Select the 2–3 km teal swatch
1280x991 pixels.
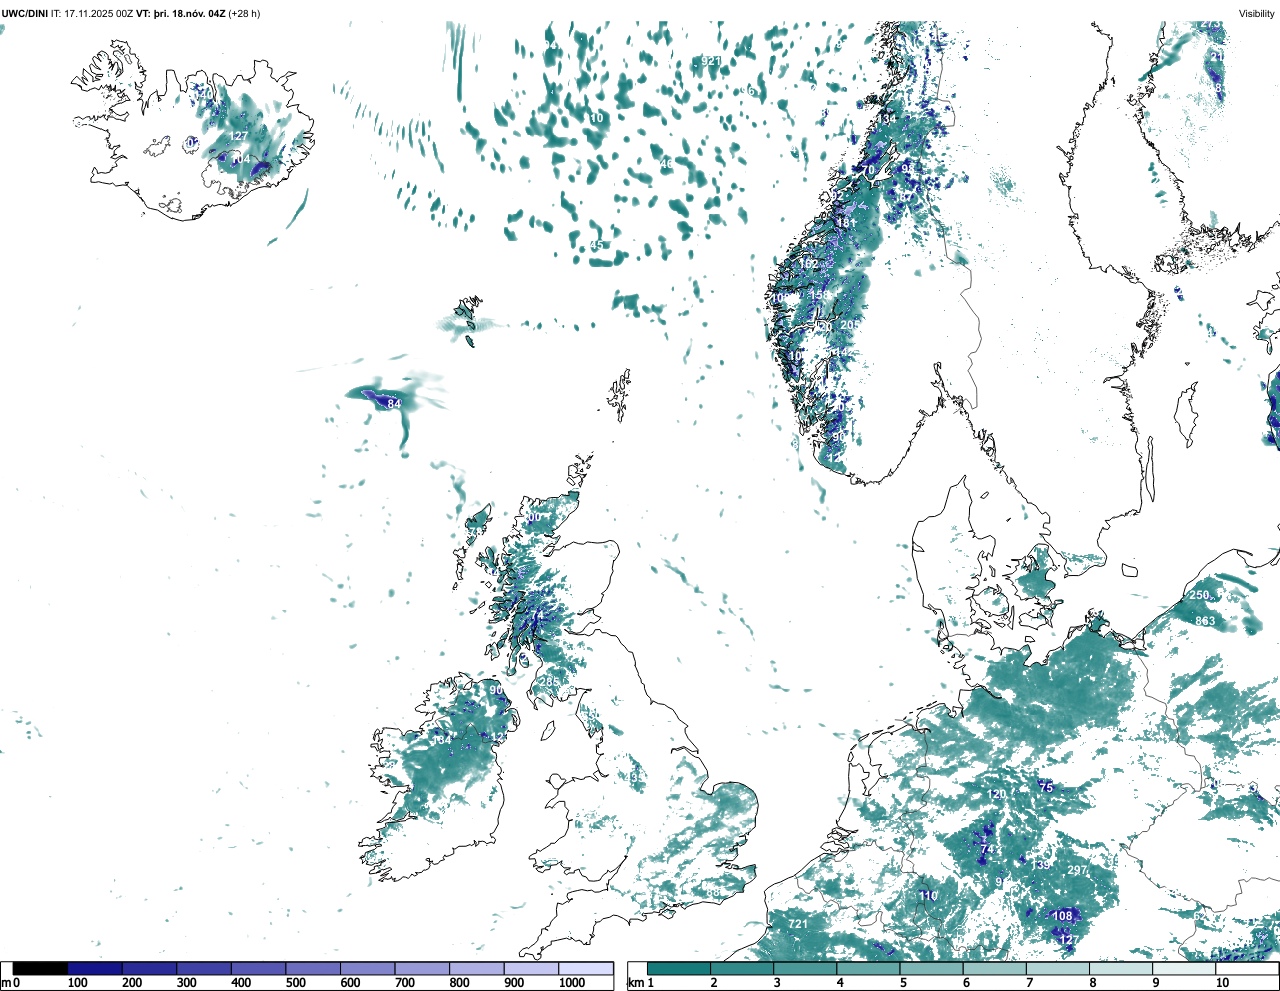[x=742, y=969]
